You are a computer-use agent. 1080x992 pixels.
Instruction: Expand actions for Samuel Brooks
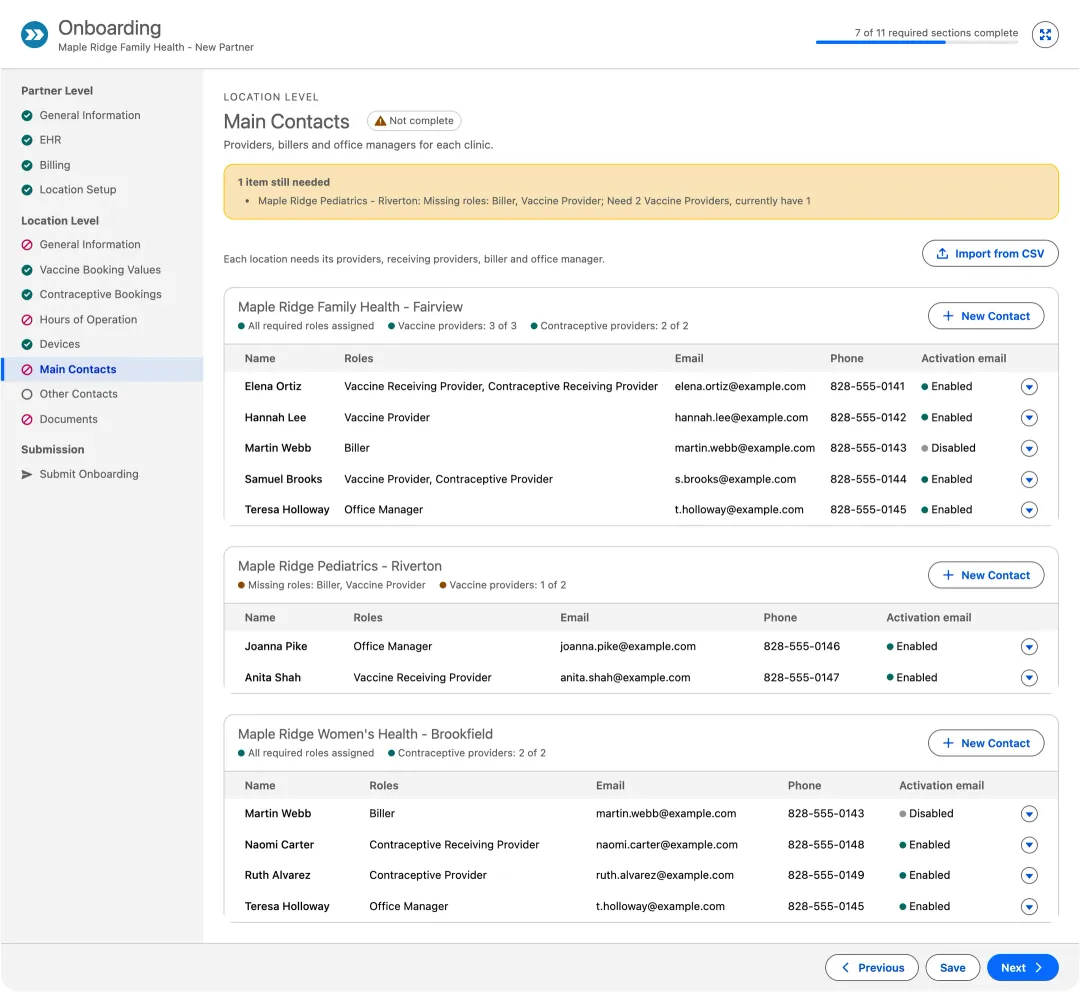pyautogui.click(x=1029, y=479)
